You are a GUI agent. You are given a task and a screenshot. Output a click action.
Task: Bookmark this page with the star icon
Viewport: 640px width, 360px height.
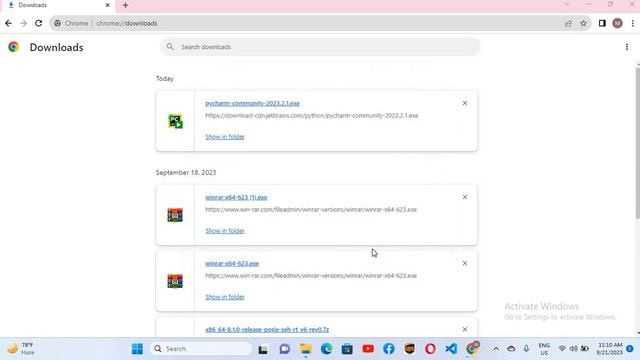pyautogui.click(x=583, y=23)
